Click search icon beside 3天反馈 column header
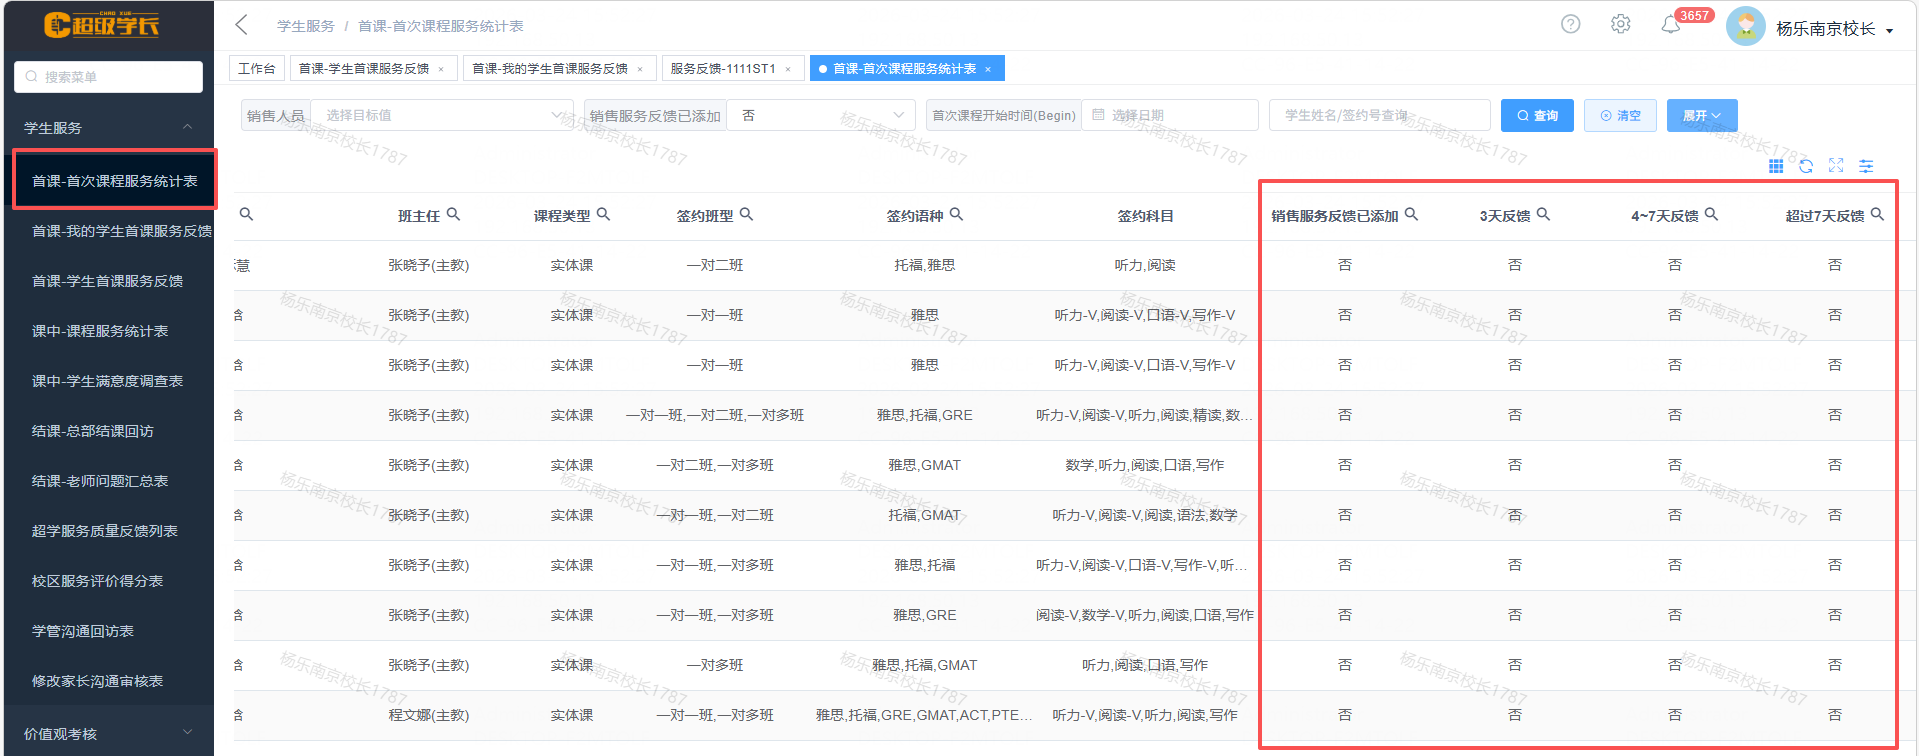The width and height of the screenshot is (1919, 756). click(1543, 214)
